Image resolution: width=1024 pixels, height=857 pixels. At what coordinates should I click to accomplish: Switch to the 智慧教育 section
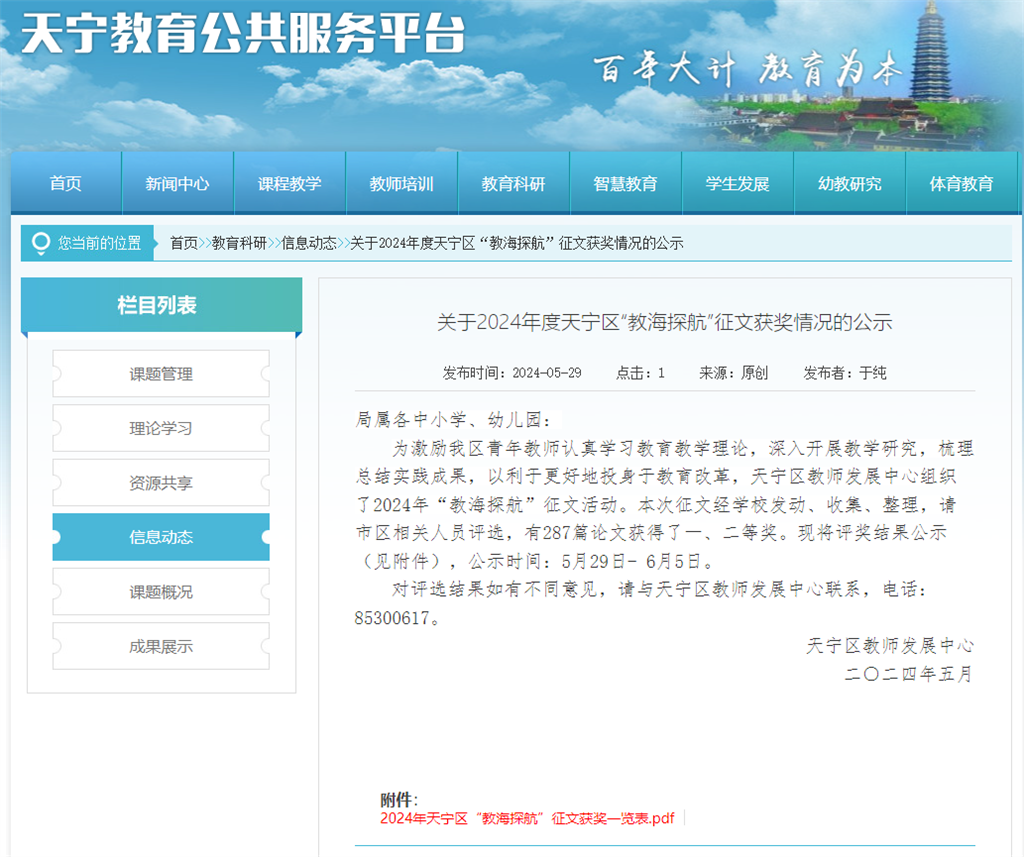pyautogui.click(x=625, y=184)
